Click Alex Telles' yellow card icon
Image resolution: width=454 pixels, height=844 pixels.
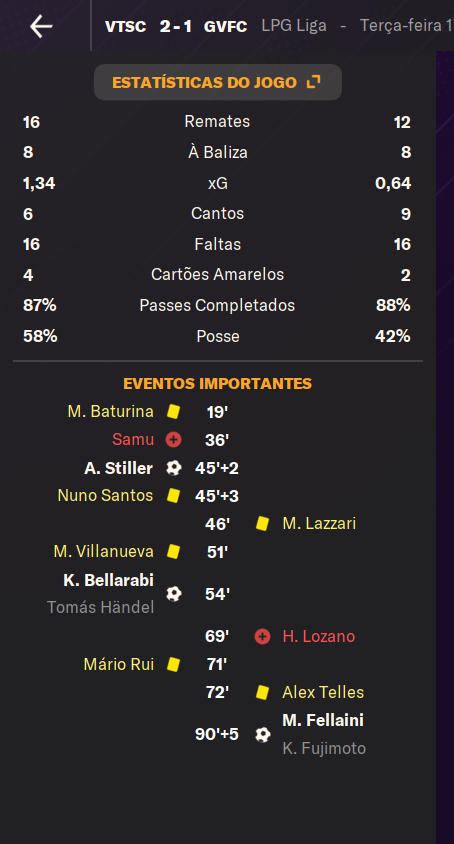point(262,692)
